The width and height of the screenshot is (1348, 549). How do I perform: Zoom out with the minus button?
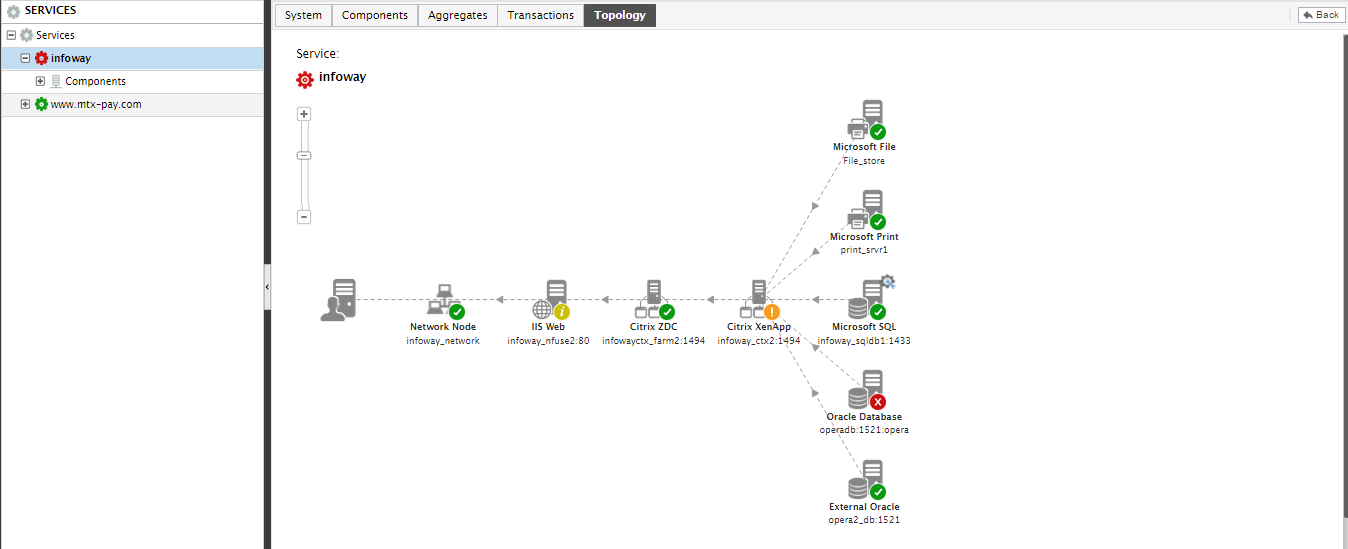304,217
